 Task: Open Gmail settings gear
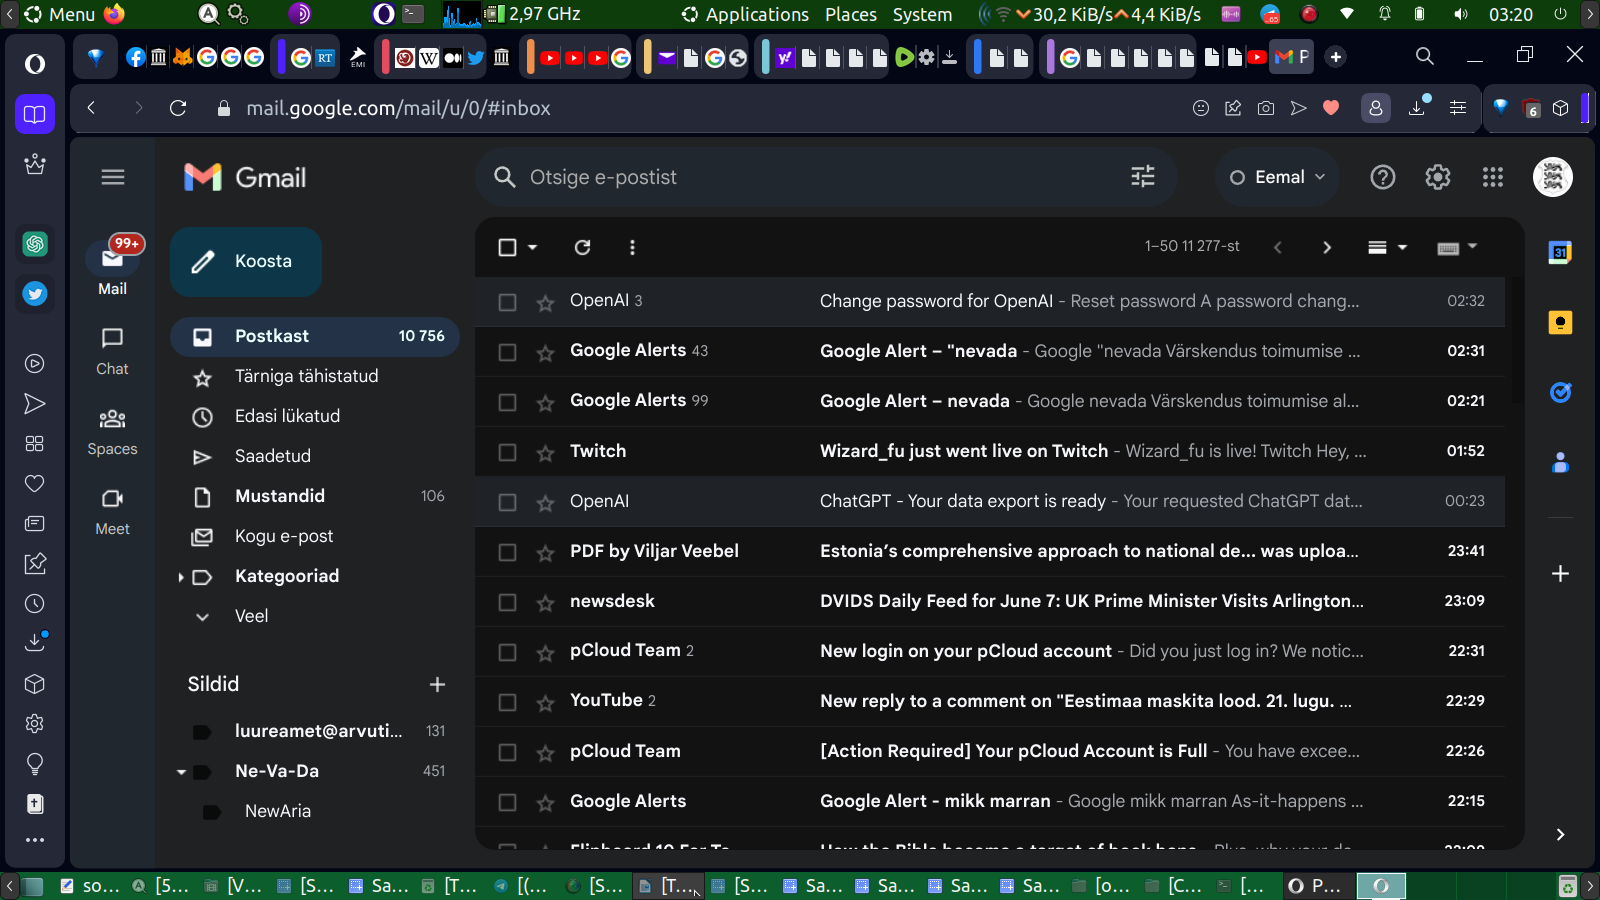click(x=1437, y=177)
